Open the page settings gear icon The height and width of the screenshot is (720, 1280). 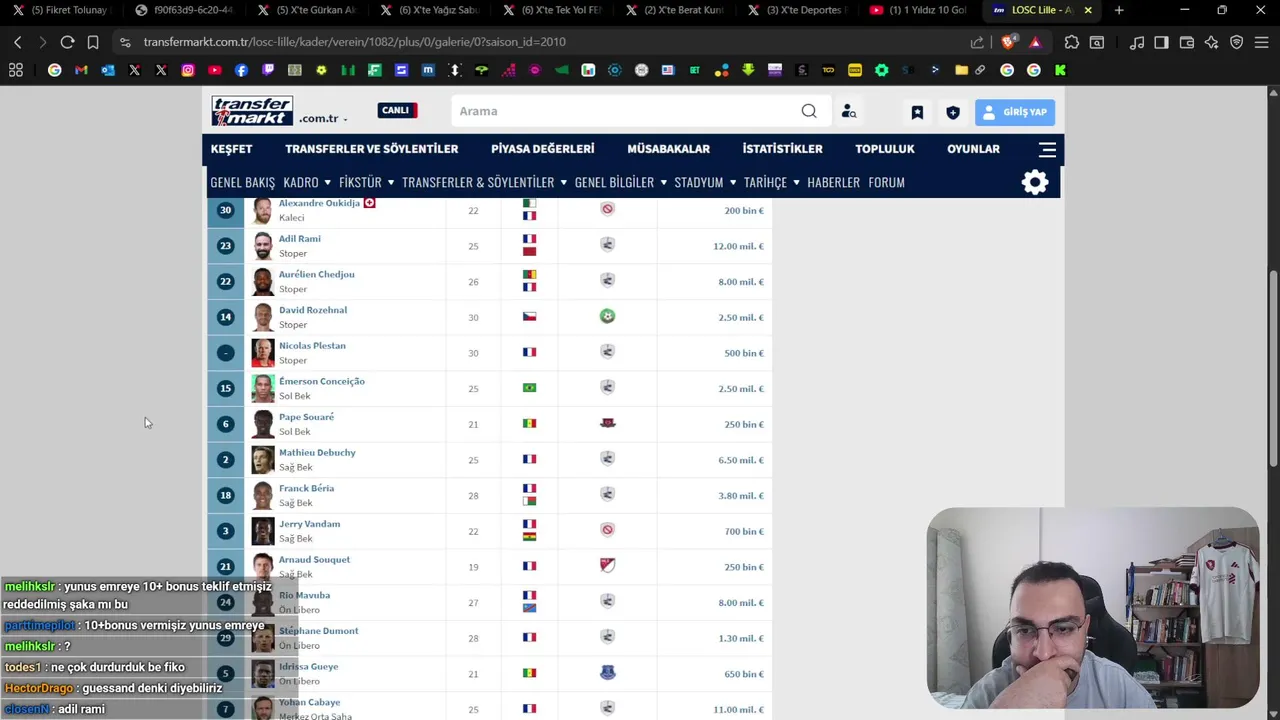1035,182
